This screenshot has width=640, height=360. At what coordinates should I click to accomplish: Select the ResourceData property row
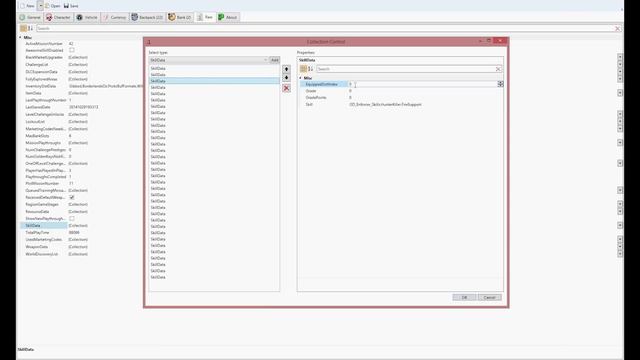(x=37, y=211)
